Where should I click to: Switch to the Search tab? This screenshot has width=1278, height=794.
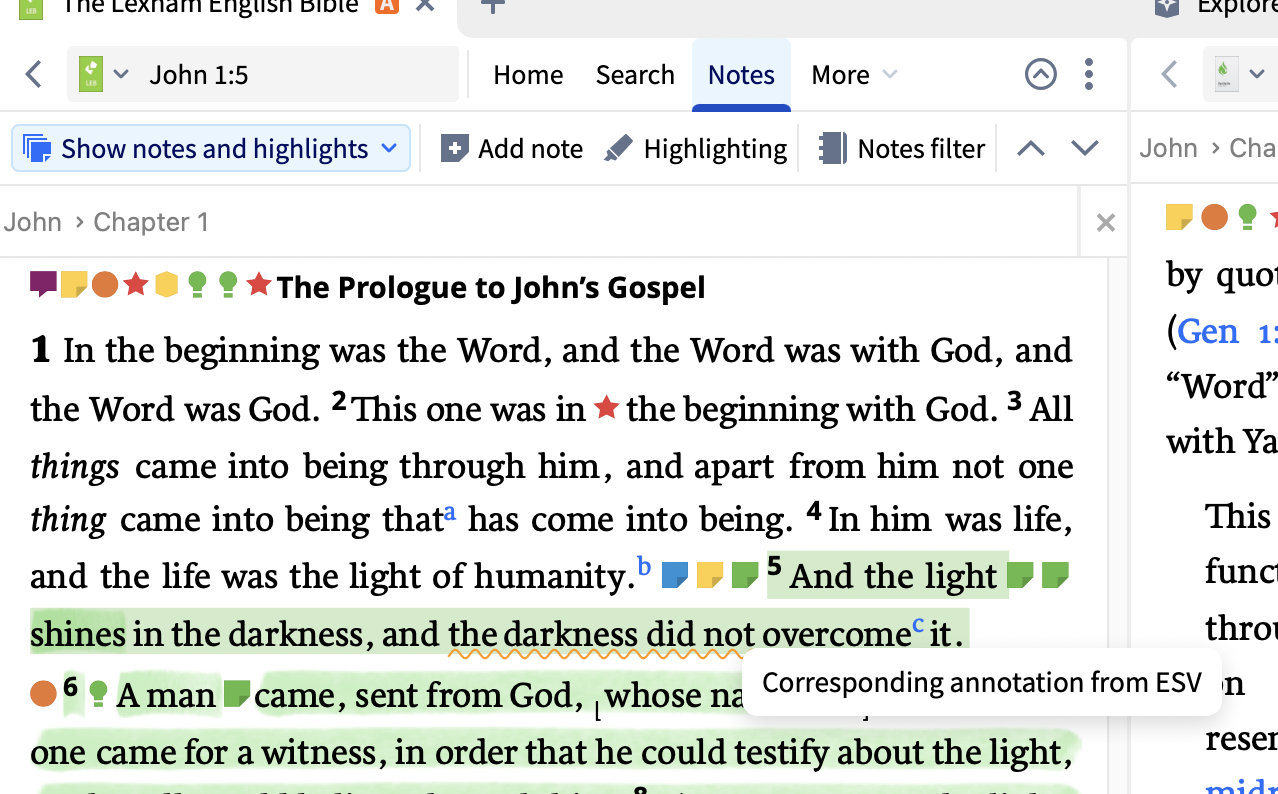point(635,74)
